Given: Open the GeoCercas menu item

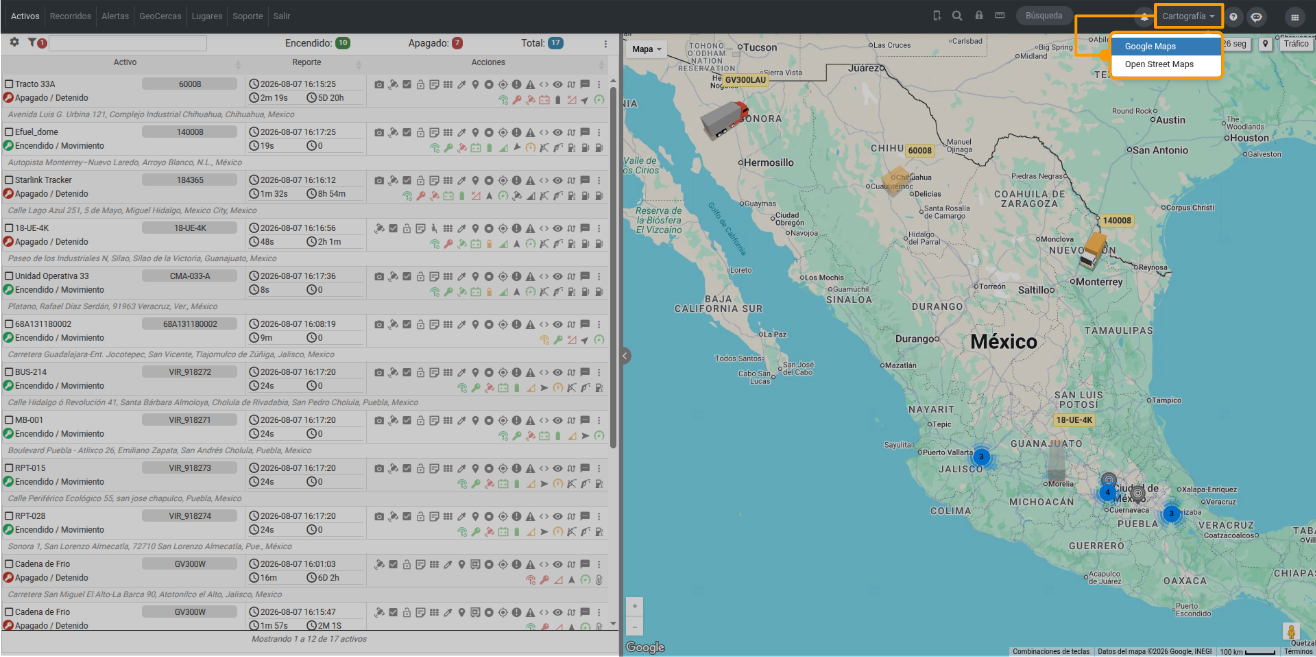Looking at the screenshot, I should (x=160, y=16).
